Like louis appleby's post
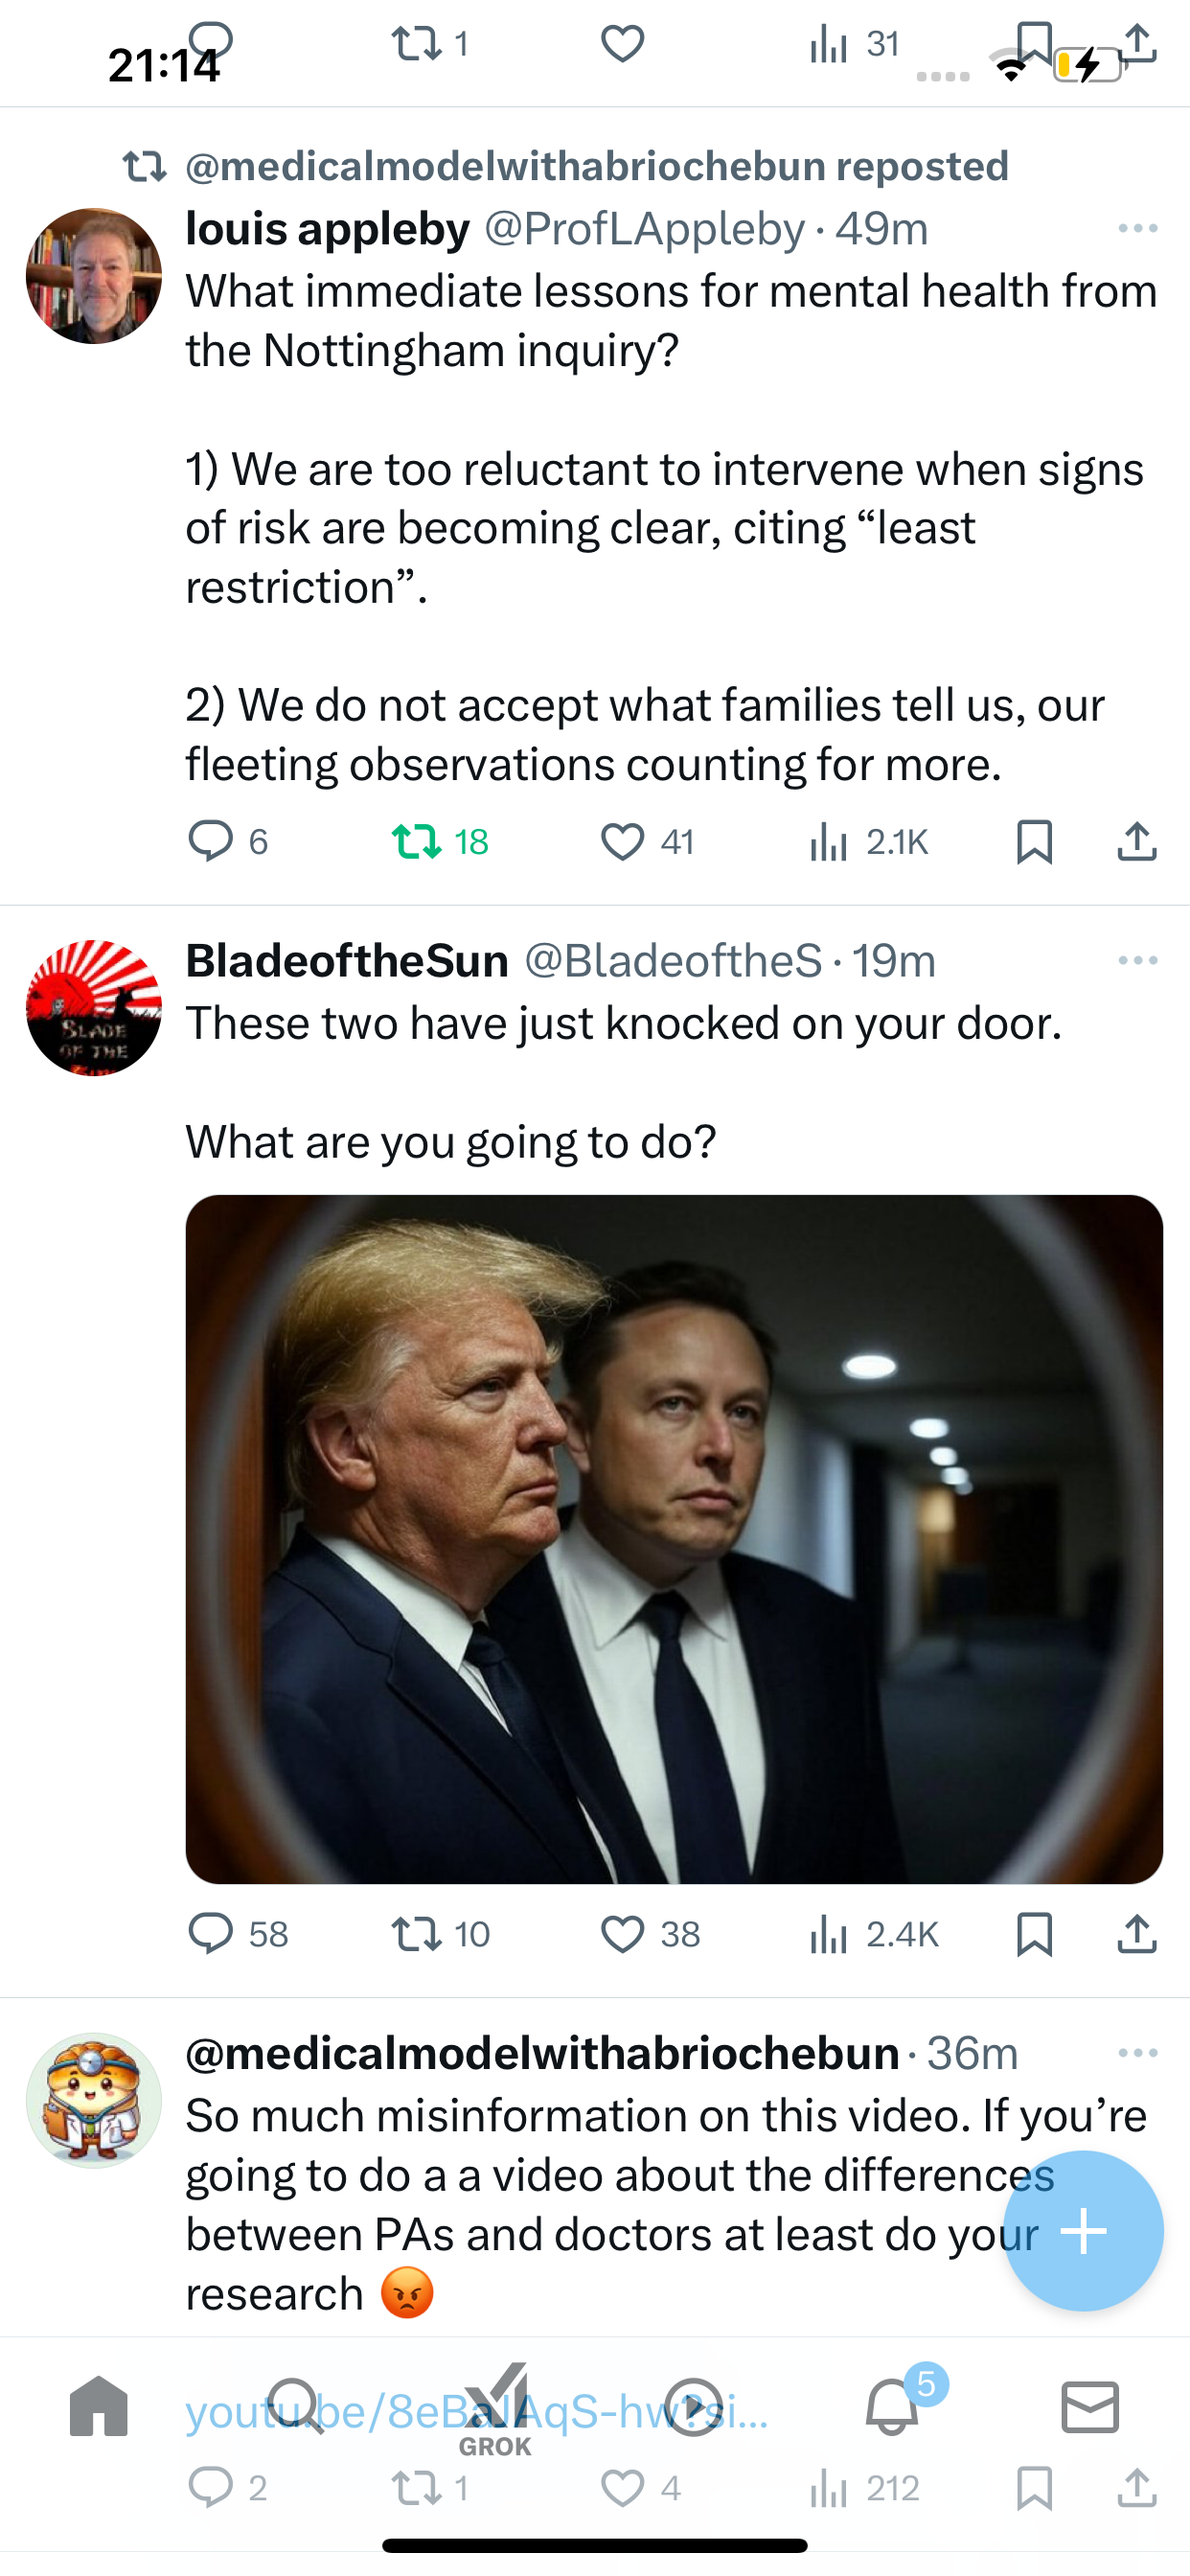 (x=622, y=841)
